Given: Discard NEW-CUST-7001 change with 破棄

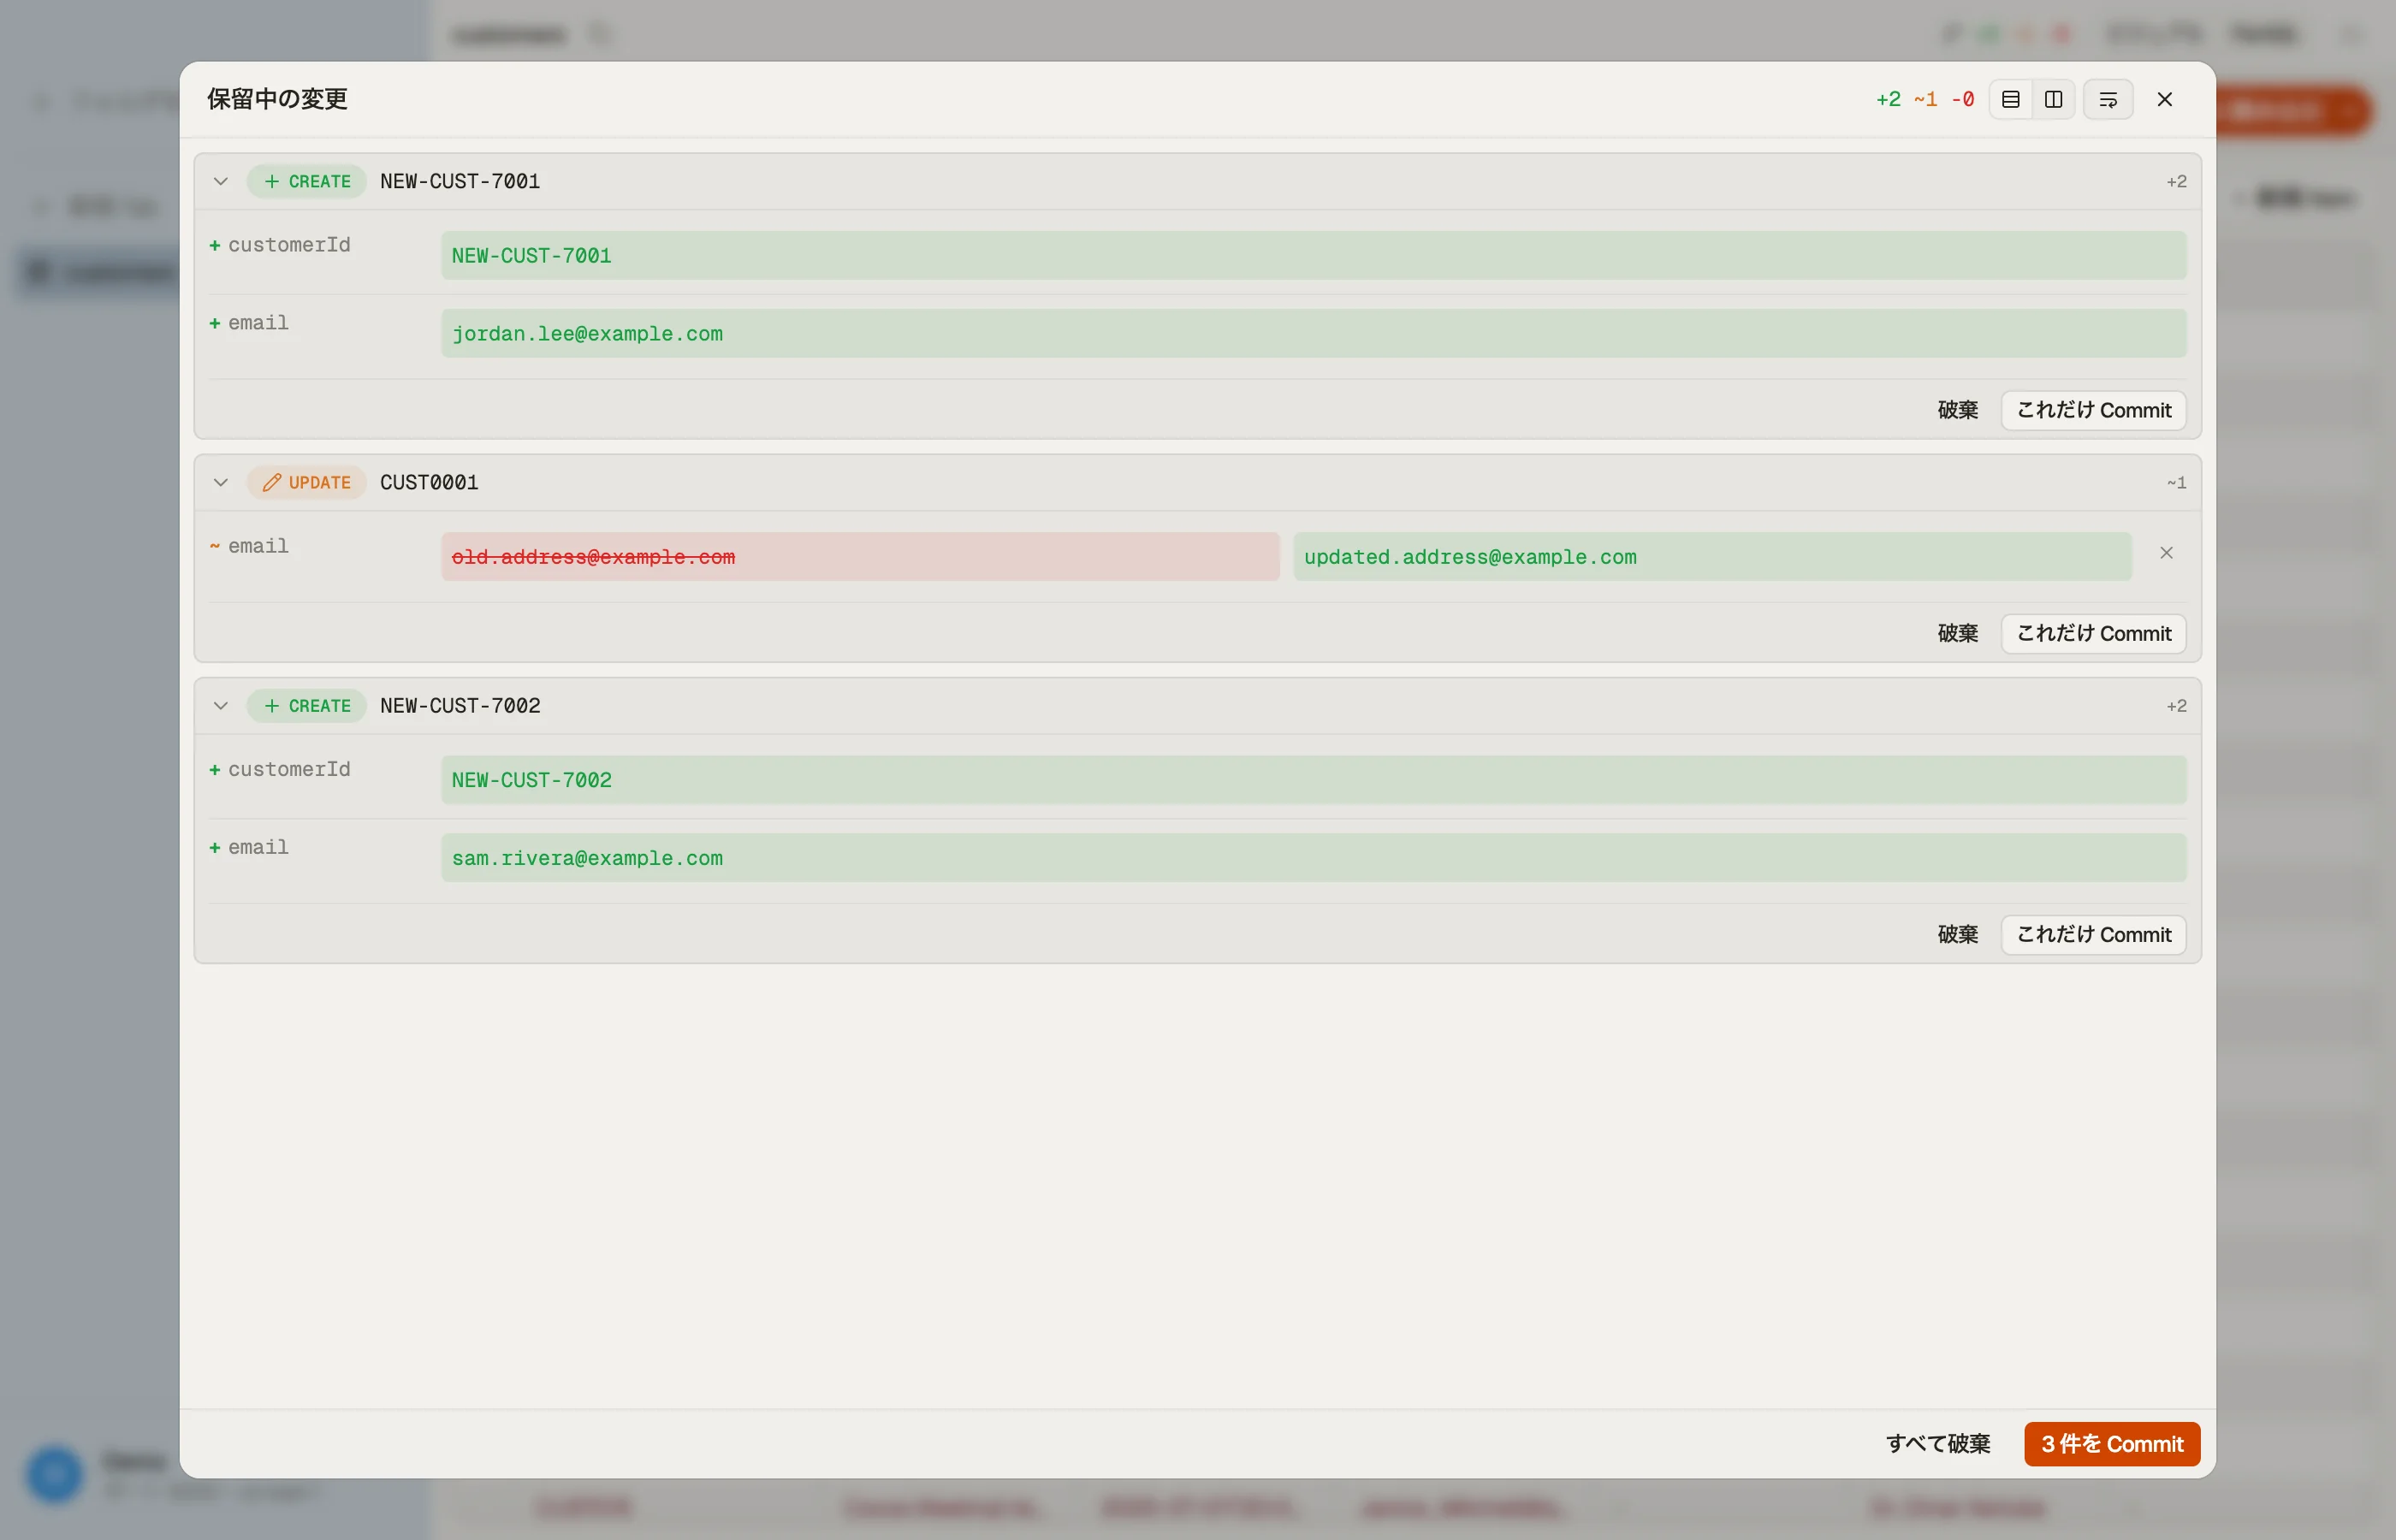Looking at the screenshot, I should [x=1957, y=410].
